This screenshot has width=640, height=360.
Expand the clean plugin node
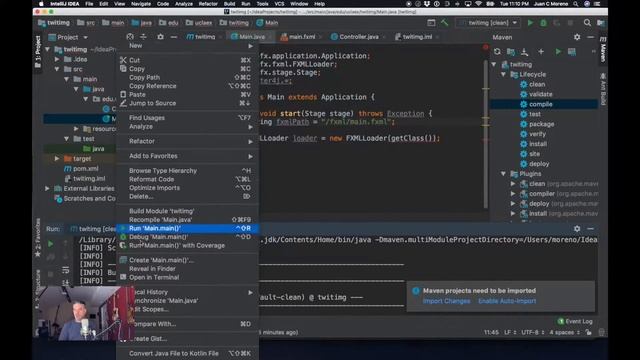click(513, 184)
